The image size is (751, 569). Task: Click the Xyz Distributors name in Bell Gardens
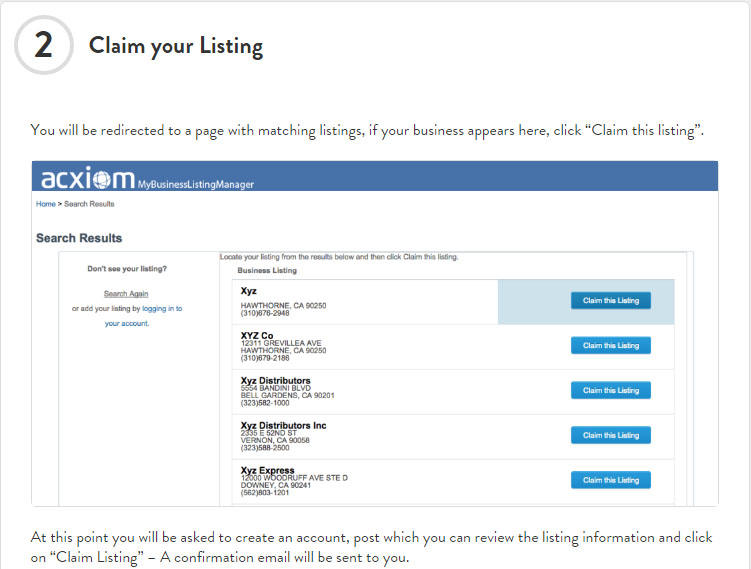[275, 380]
